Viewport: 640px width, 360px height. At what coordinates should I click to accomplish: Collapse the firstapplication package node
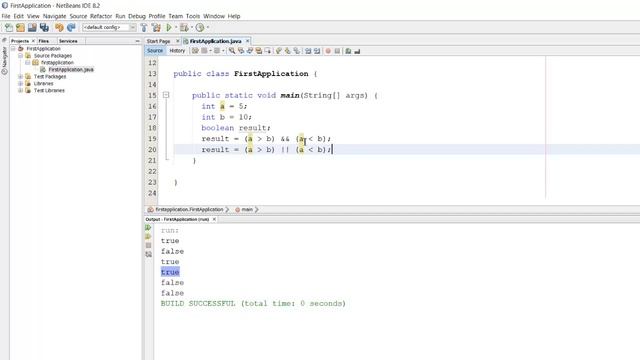coord(28,62)
